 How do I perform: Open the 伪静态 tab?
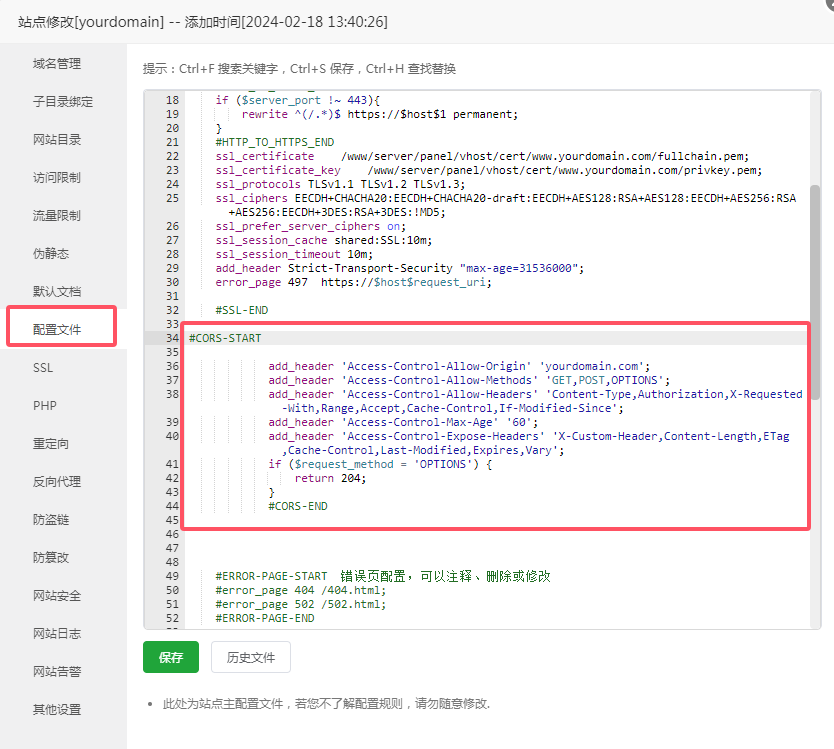point(51,254)
